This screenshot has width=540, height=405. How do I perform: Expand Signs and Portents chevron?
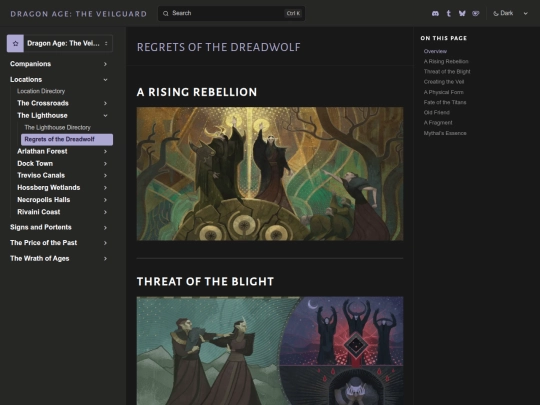pos(105,228)
